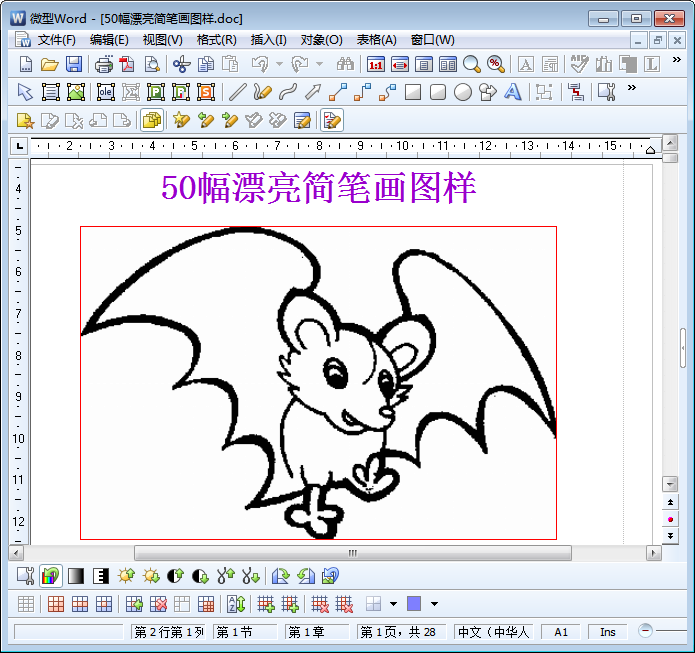Toggle the highlighted yellow notes button
The width and height of the screenshot is (695, 653).
point(152,121)
